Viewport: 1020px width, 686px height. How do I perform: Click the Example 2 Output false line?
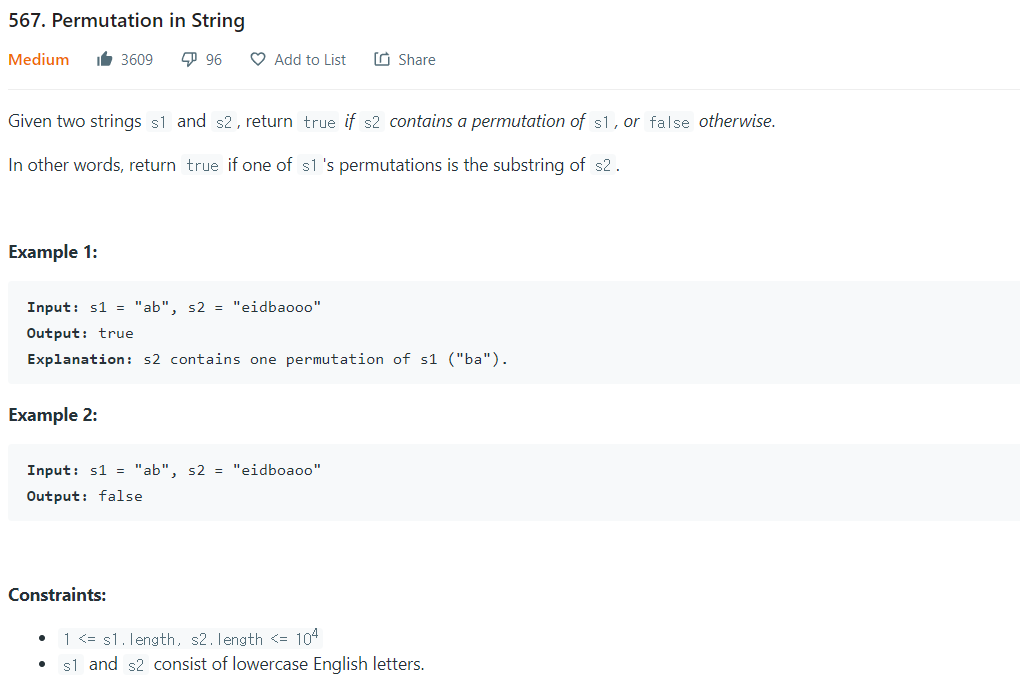[85, 496]
